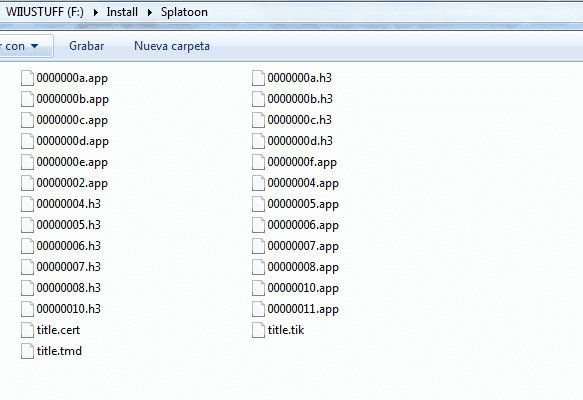Select the file name text title.tmd

(x=59, y=351)
